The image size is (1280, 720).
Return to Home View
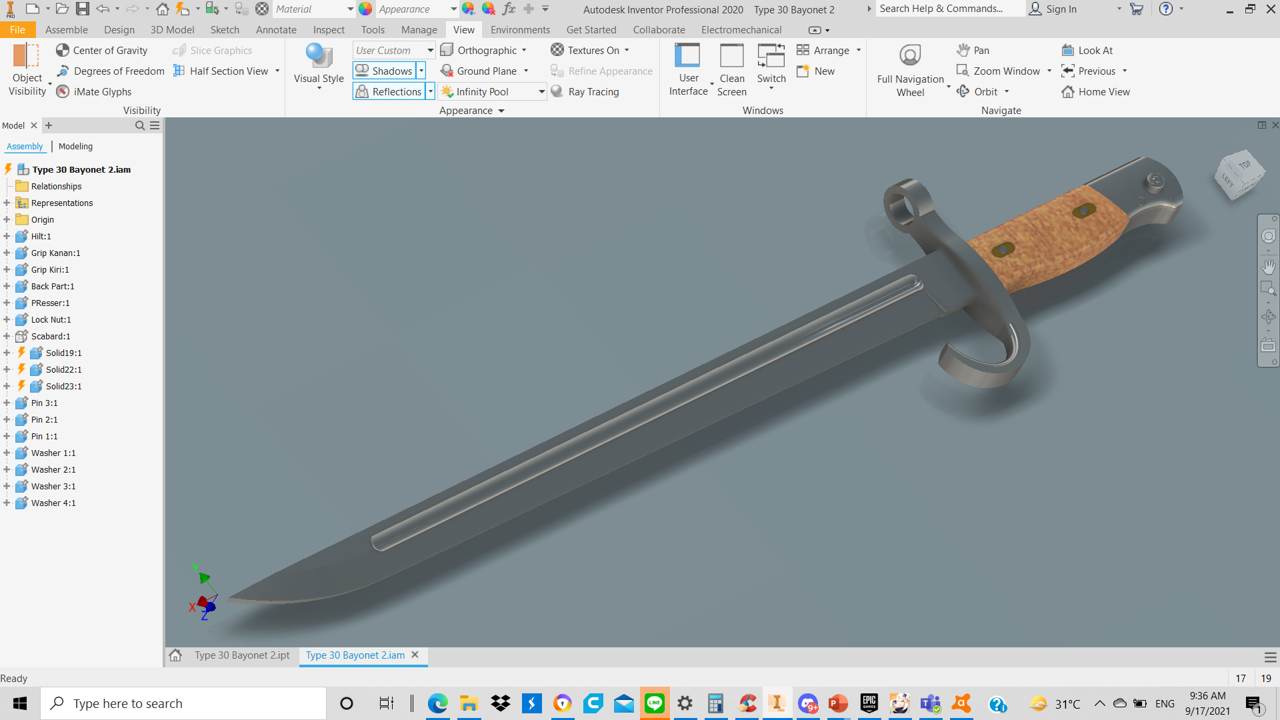(x=1095, y=92)
